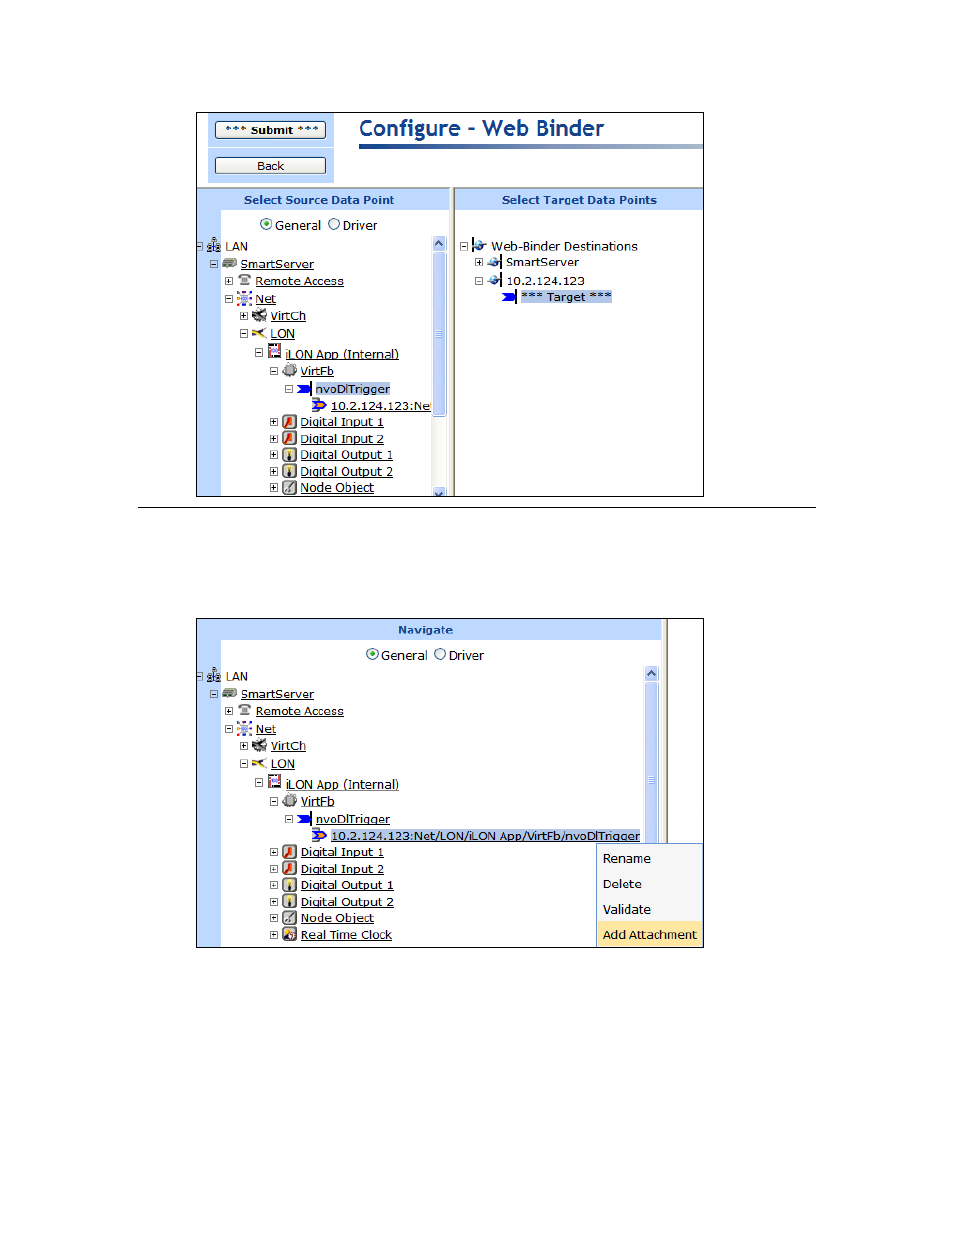The image size is (954, 1235).
Task: Expand VirtCh node in source tree
Action: point(244,316)
